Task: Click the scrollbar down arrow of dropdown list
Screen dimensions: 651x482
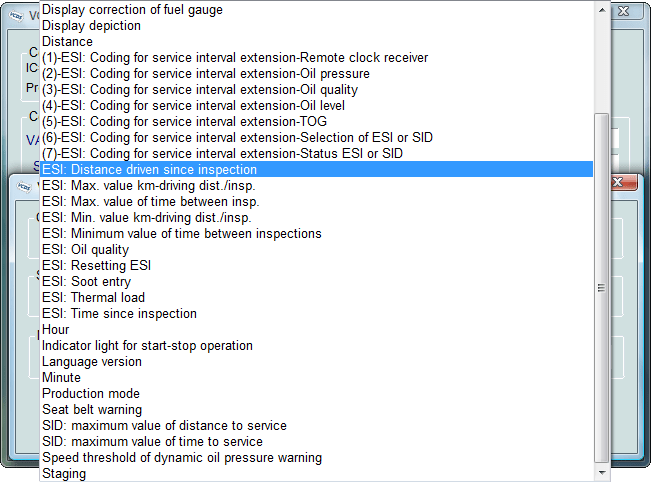Action: [602, 473]
